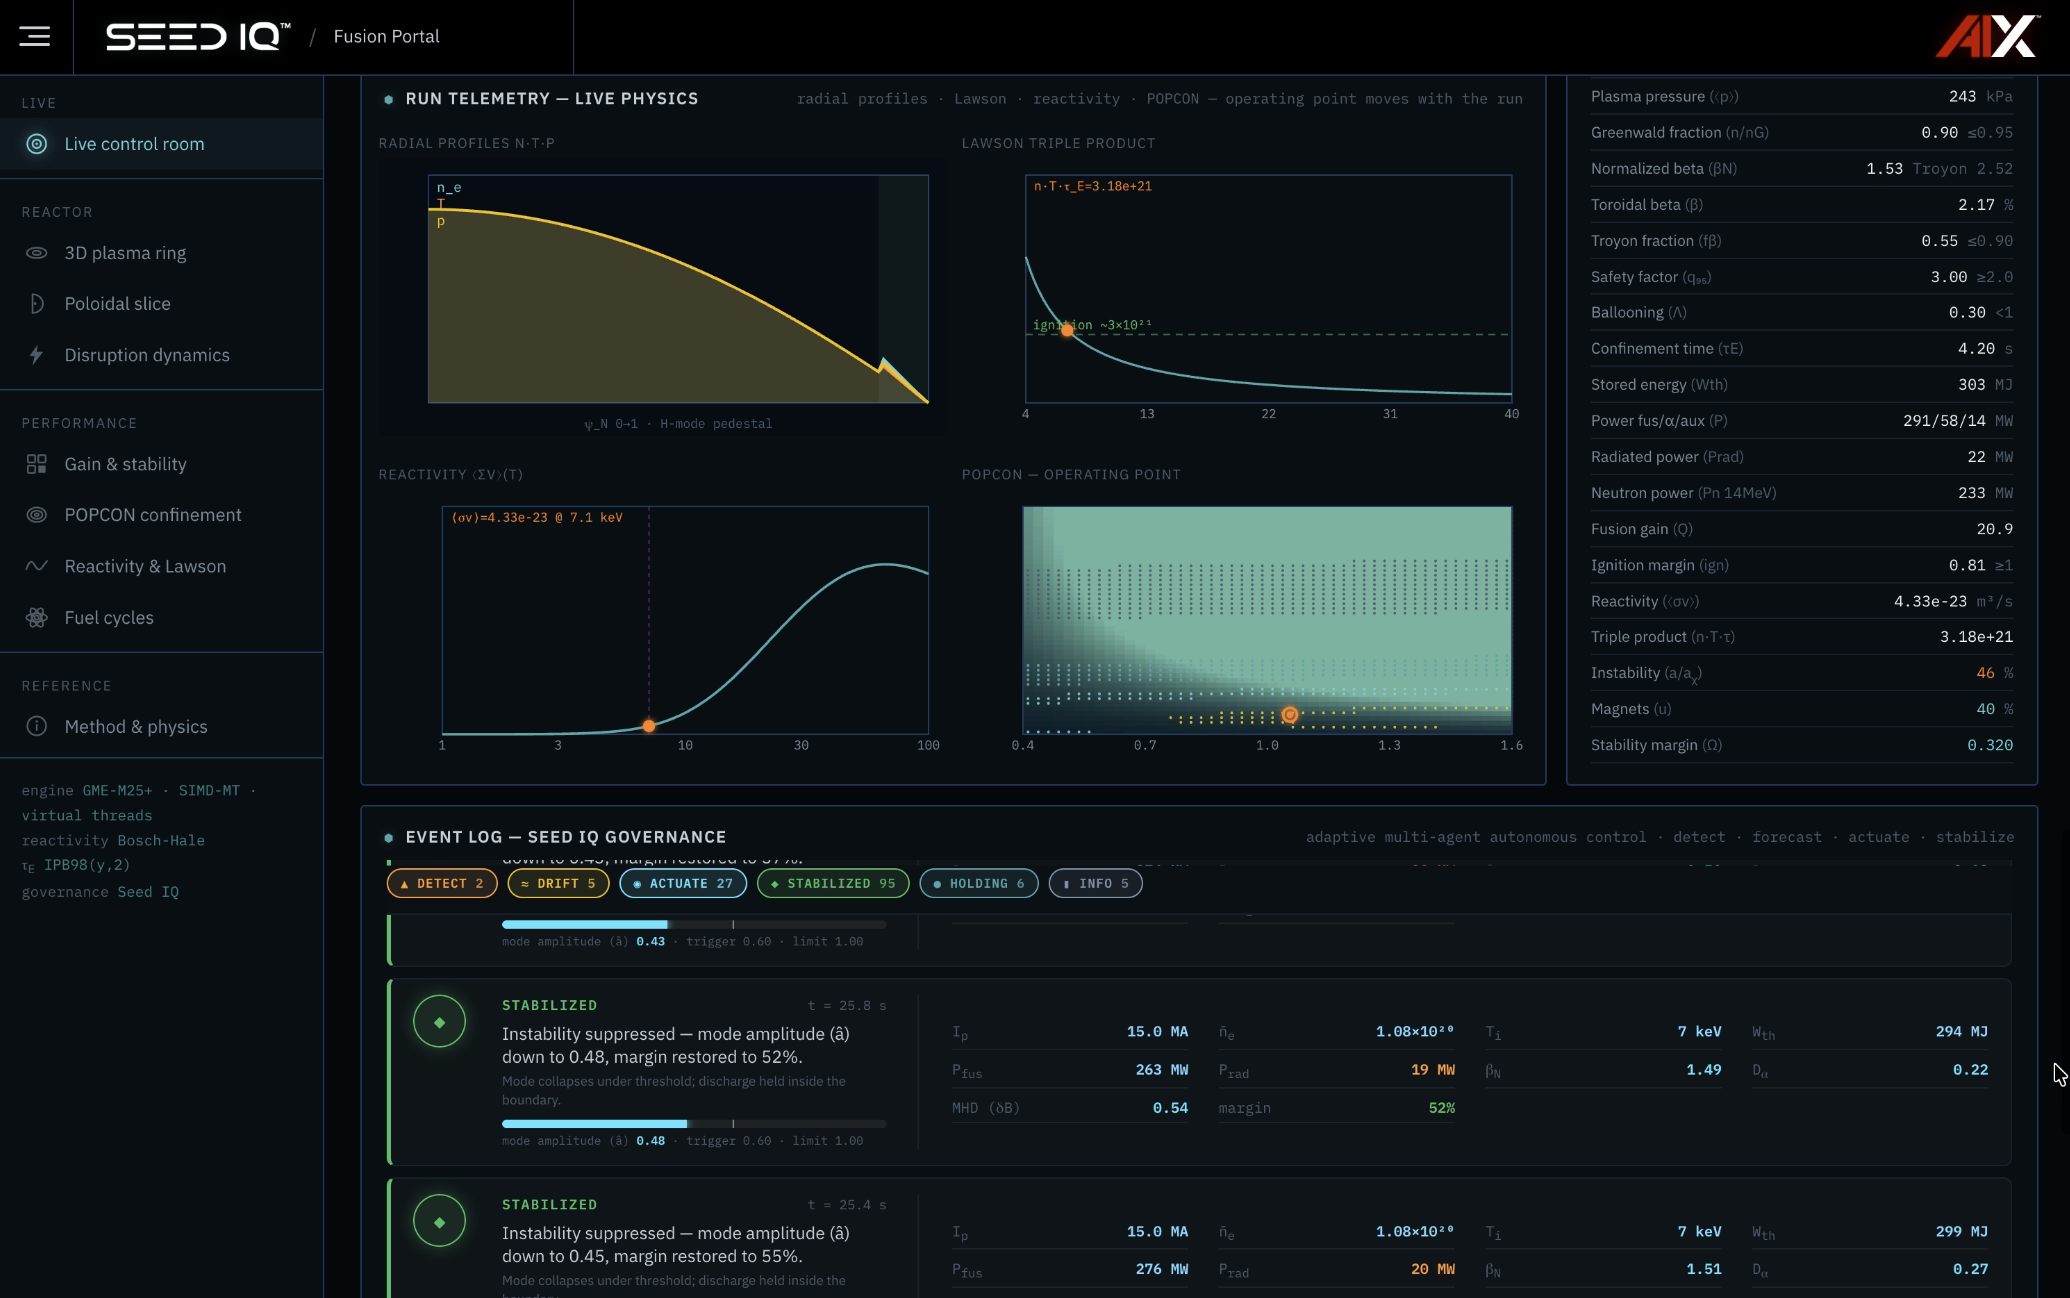Screen dimensions: 2070x1298
Task: Toggle the DRIFT 5 filter chip
Action: 558,884
